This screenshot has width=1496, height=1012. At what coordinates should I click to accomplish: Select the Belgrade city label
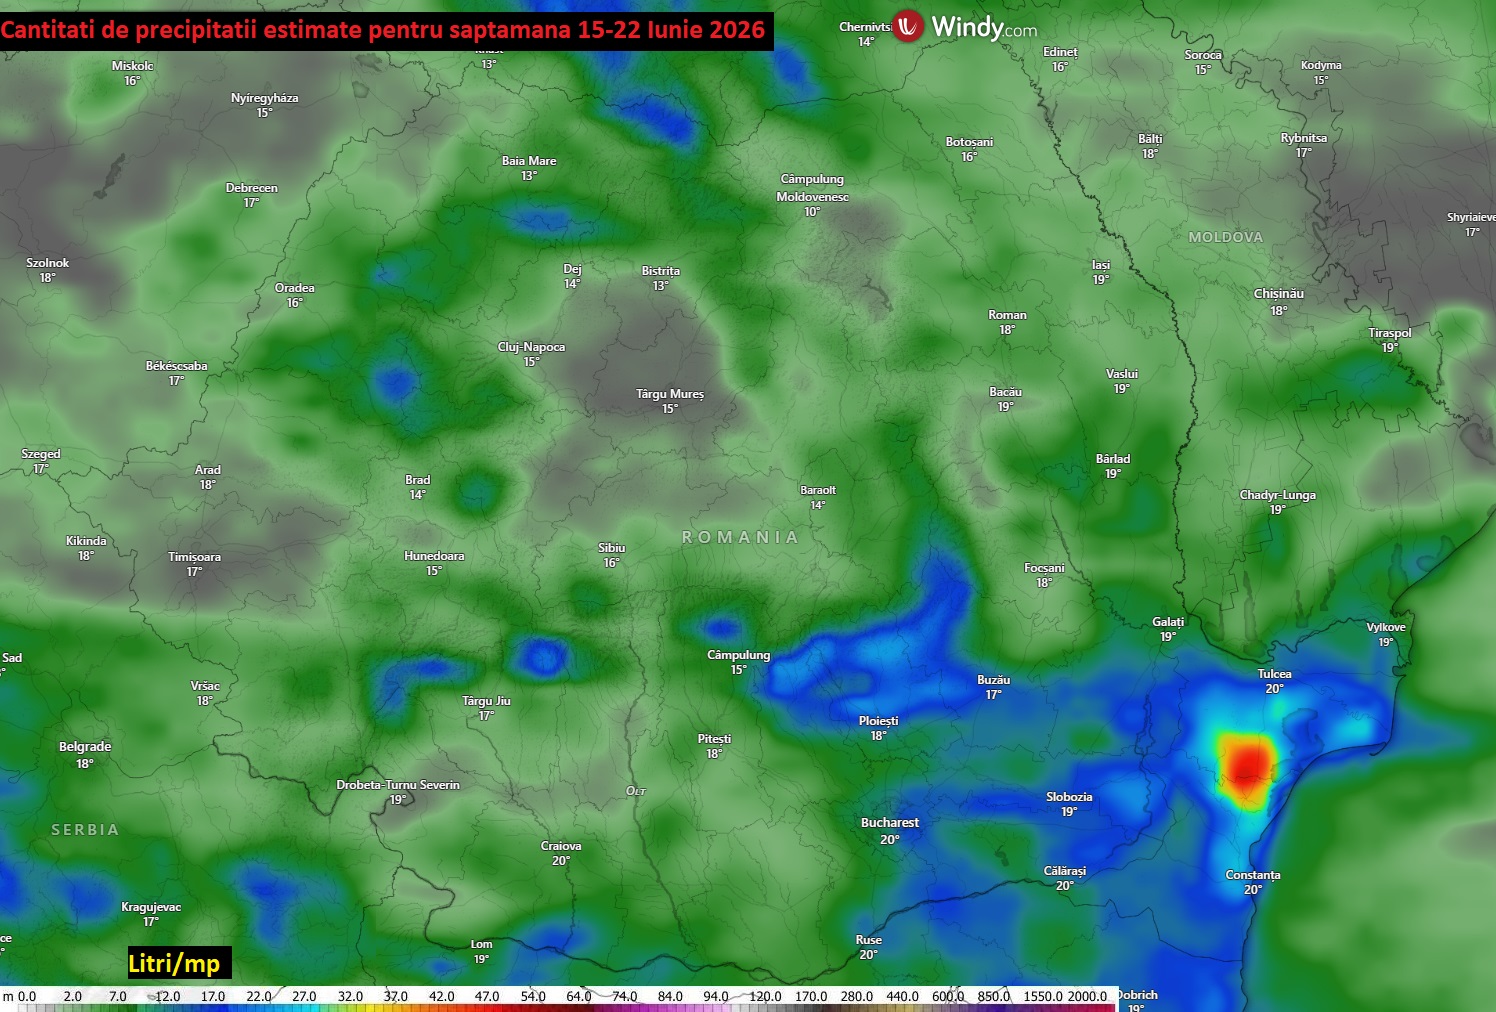click(85, 747)
